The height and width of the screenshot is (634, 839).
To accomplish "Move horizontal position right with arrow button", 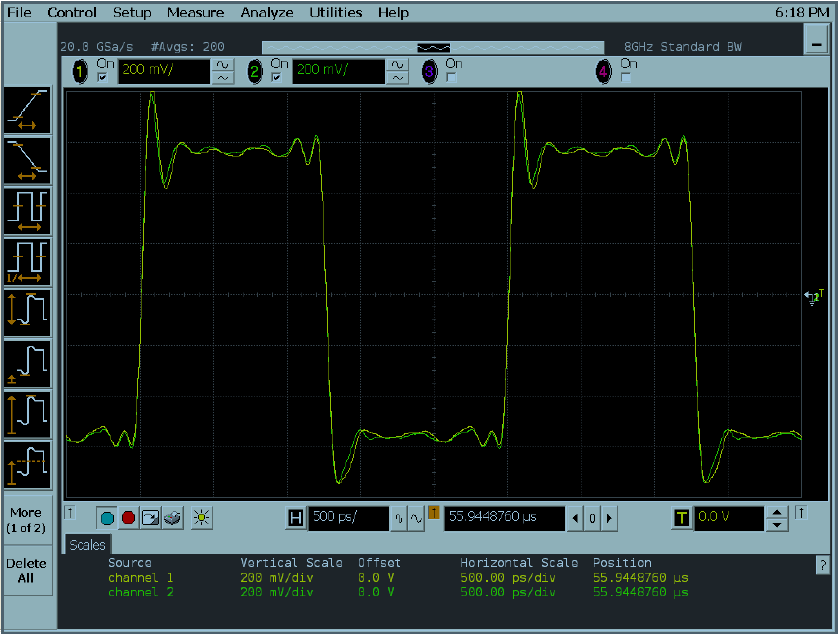I will [x=609, y=518].
